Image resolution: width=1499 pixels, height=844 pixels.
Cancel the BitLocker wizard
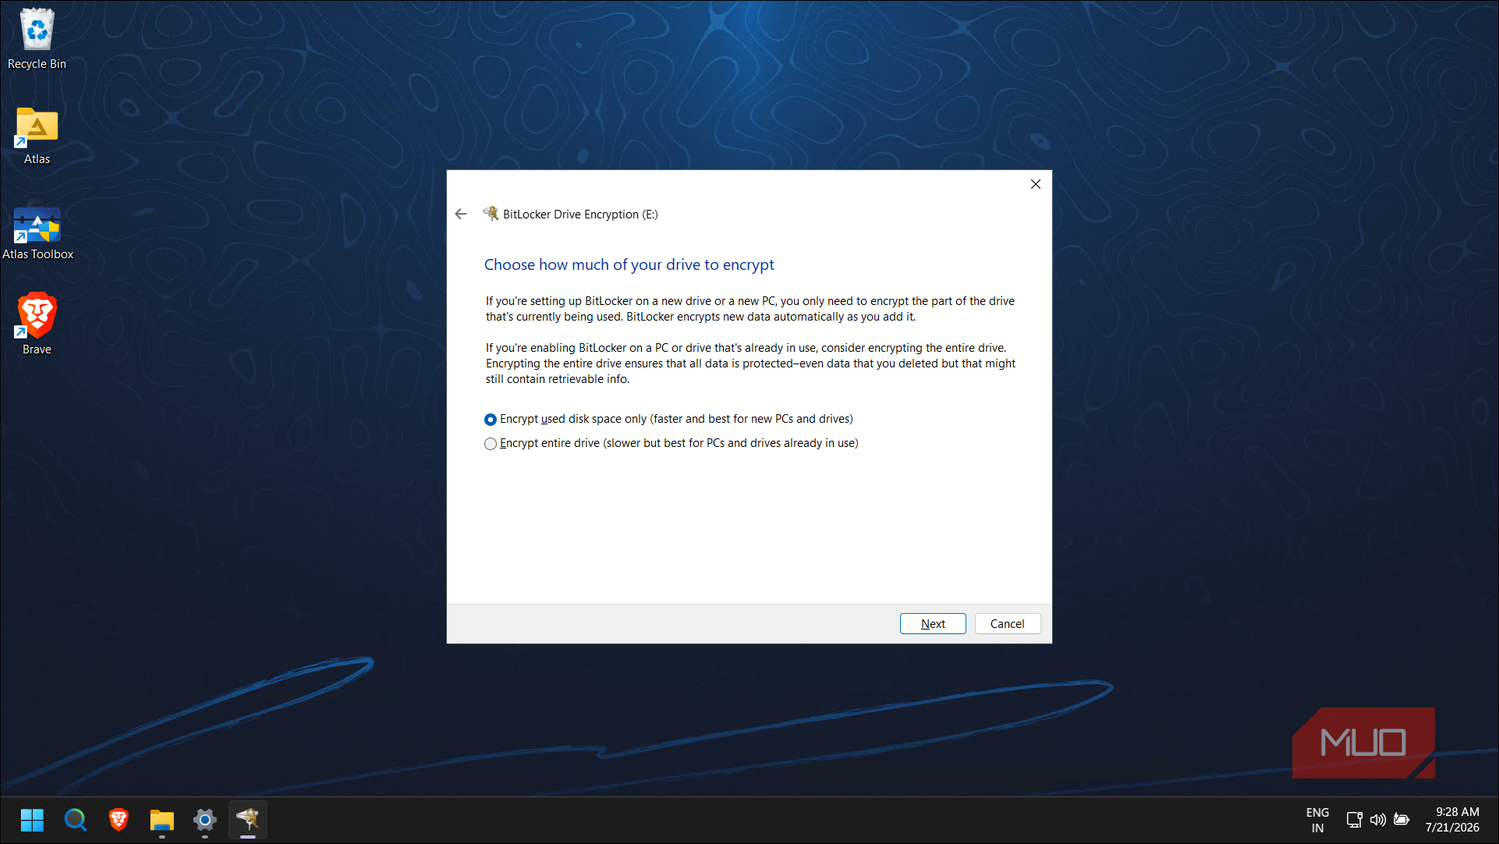tap(1007, 623)
